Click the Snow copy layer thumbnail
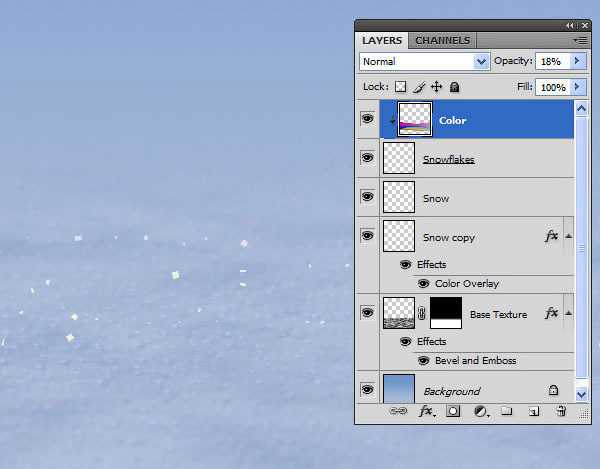Screen dimensions: 600x469 (x=399, y=236)
